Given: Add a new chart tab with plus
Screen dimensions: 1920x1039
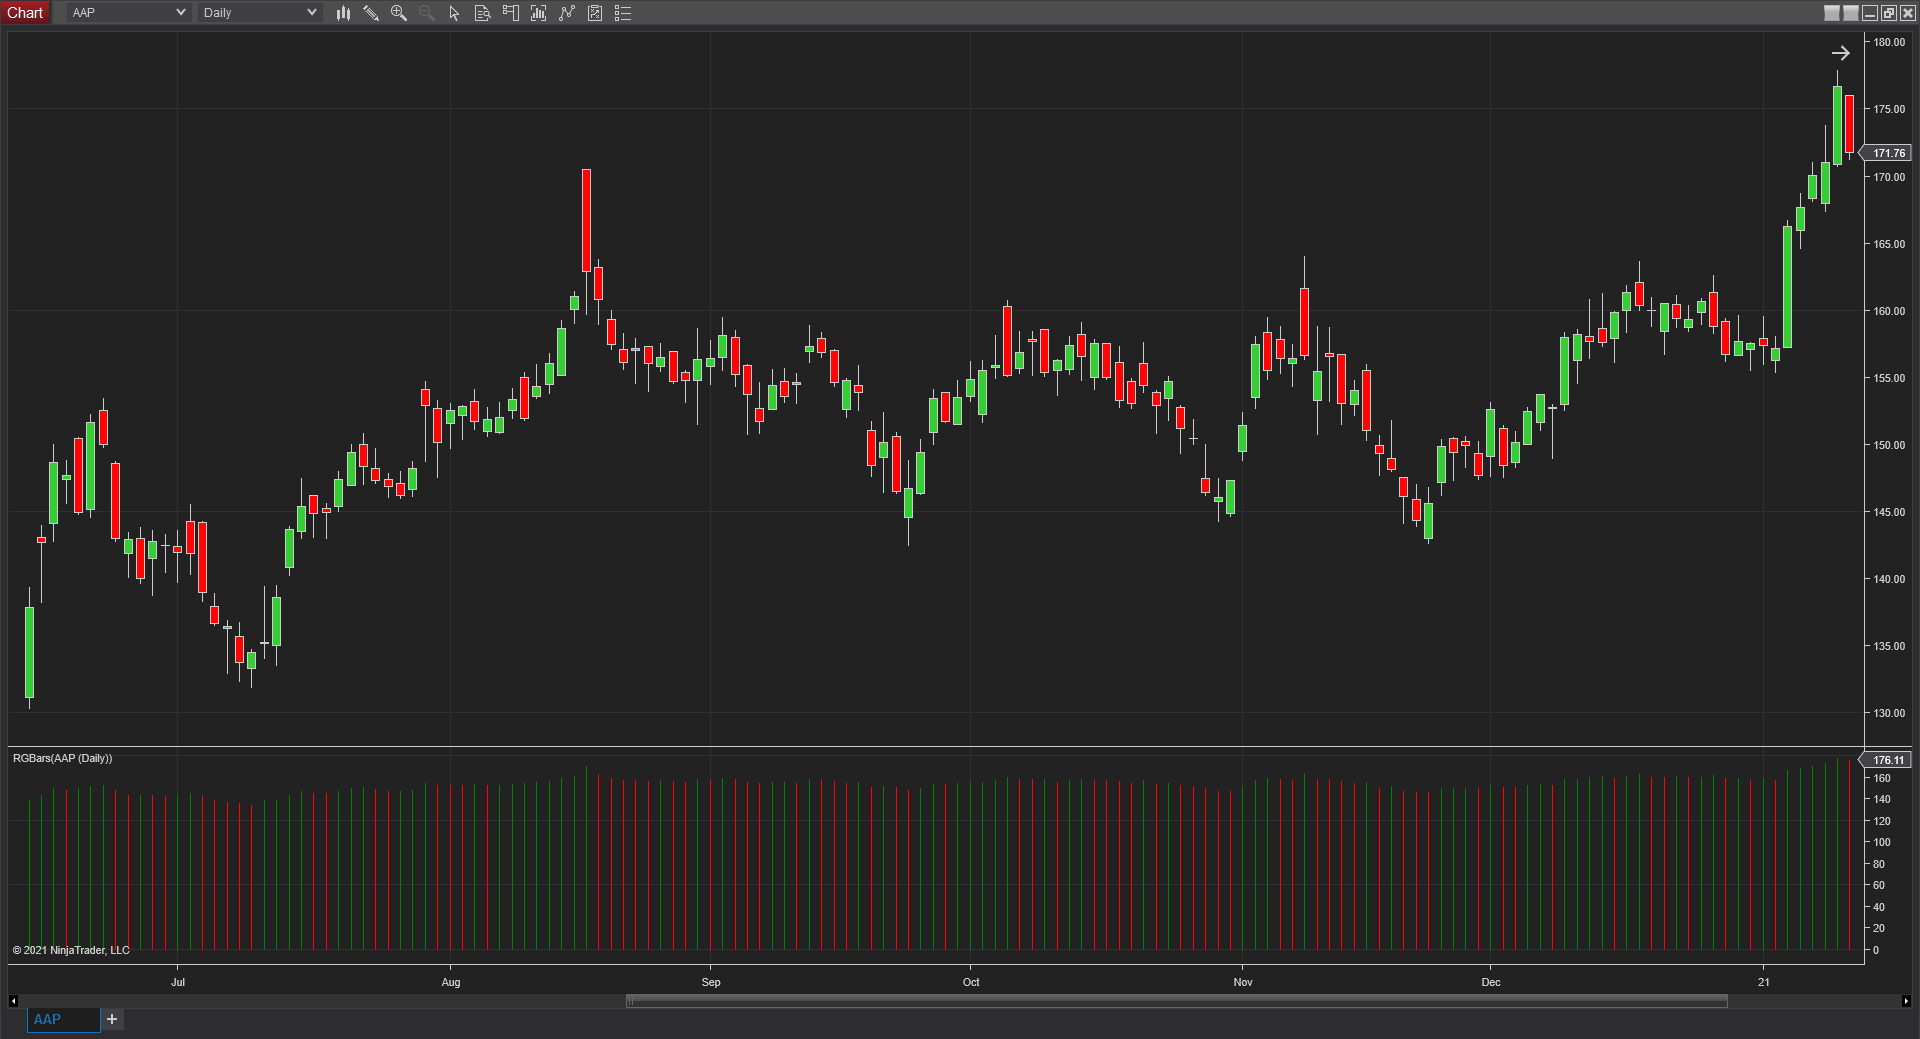Looking at the screenshot, I should coord(112,1019).
